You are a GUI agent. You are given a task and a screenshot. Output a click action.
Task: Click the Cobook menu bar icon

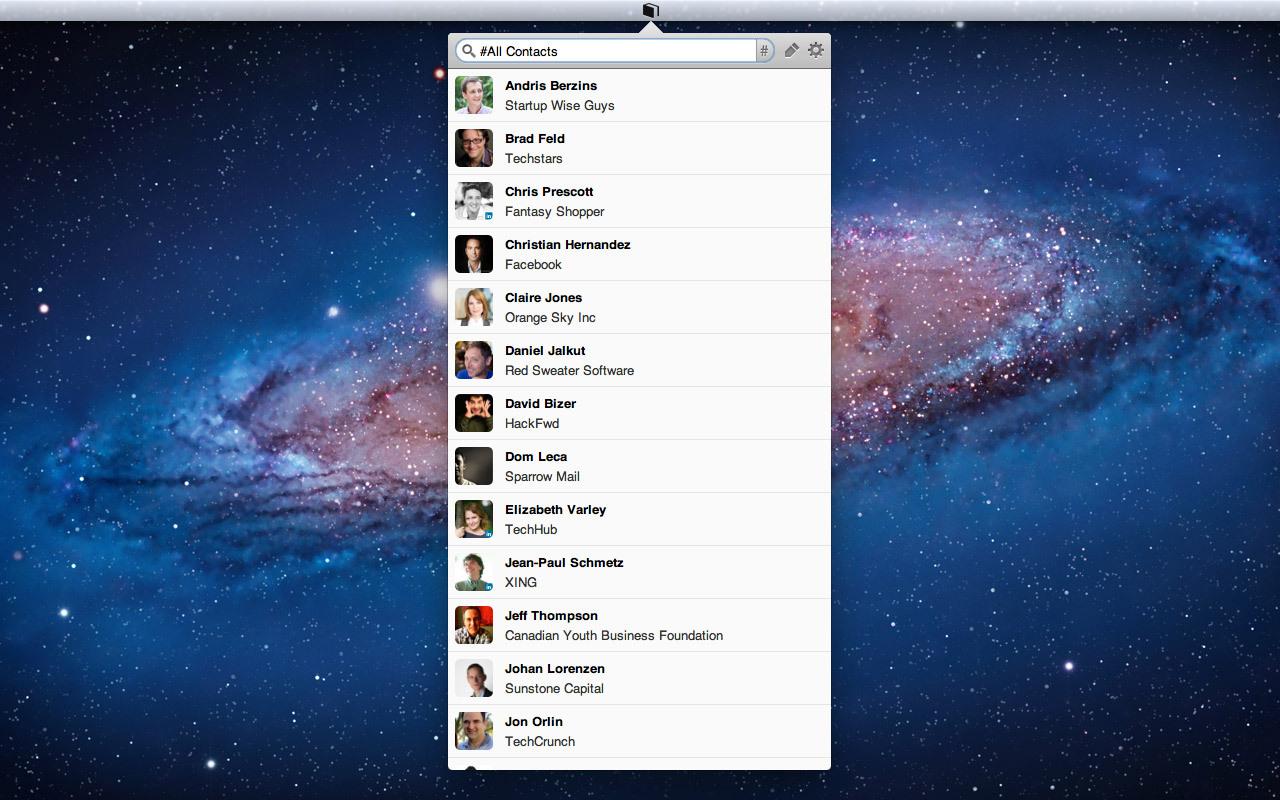[650, 10]
